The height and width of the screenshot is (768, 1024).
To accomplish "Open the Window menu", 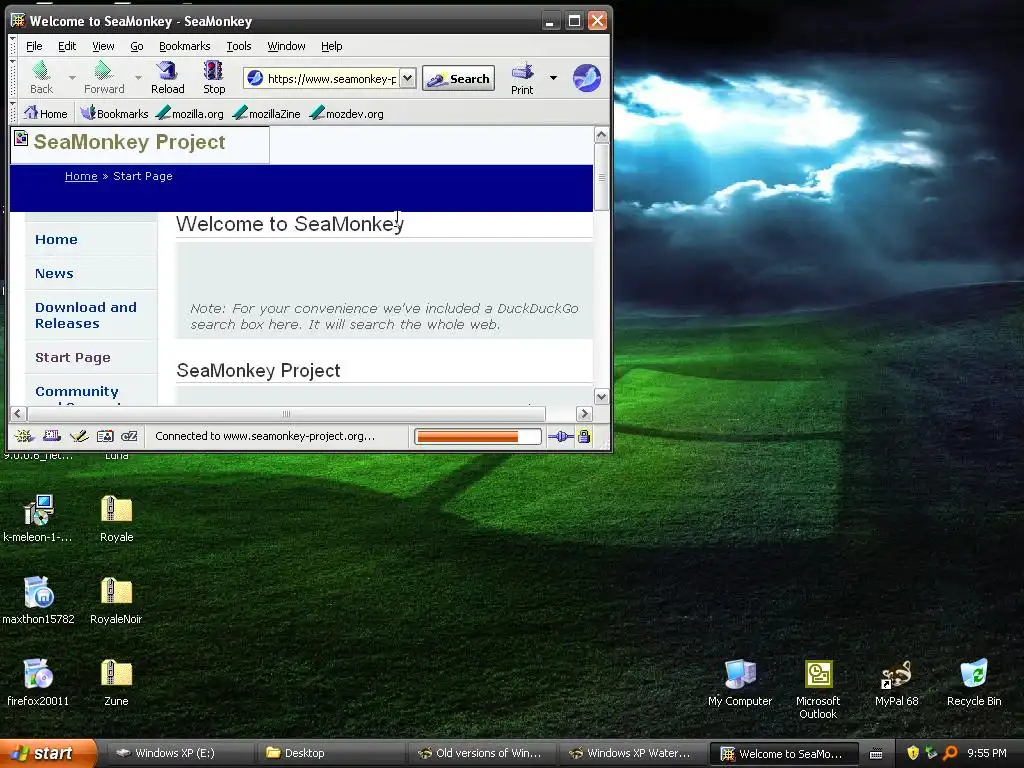I will (x=286, y=46).
